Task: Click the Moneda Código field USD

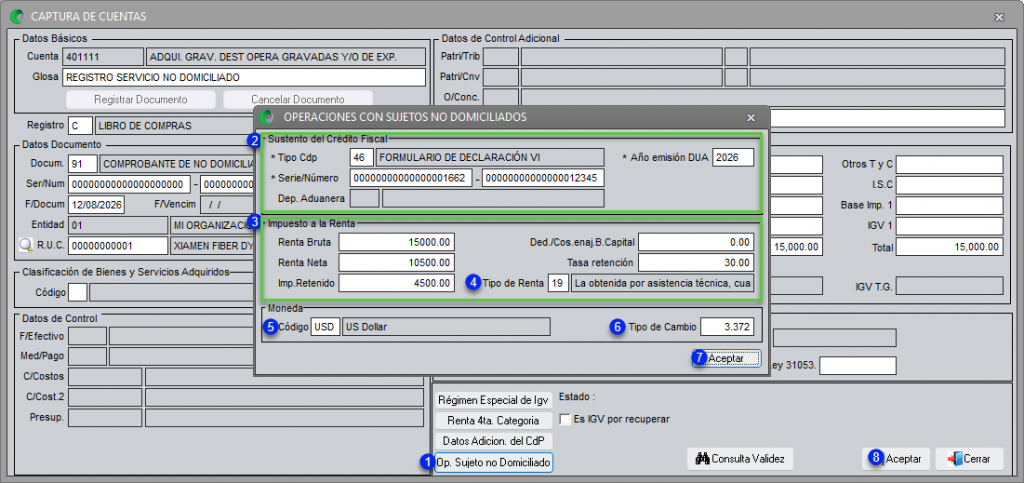Action: click(x=325, y=326)
